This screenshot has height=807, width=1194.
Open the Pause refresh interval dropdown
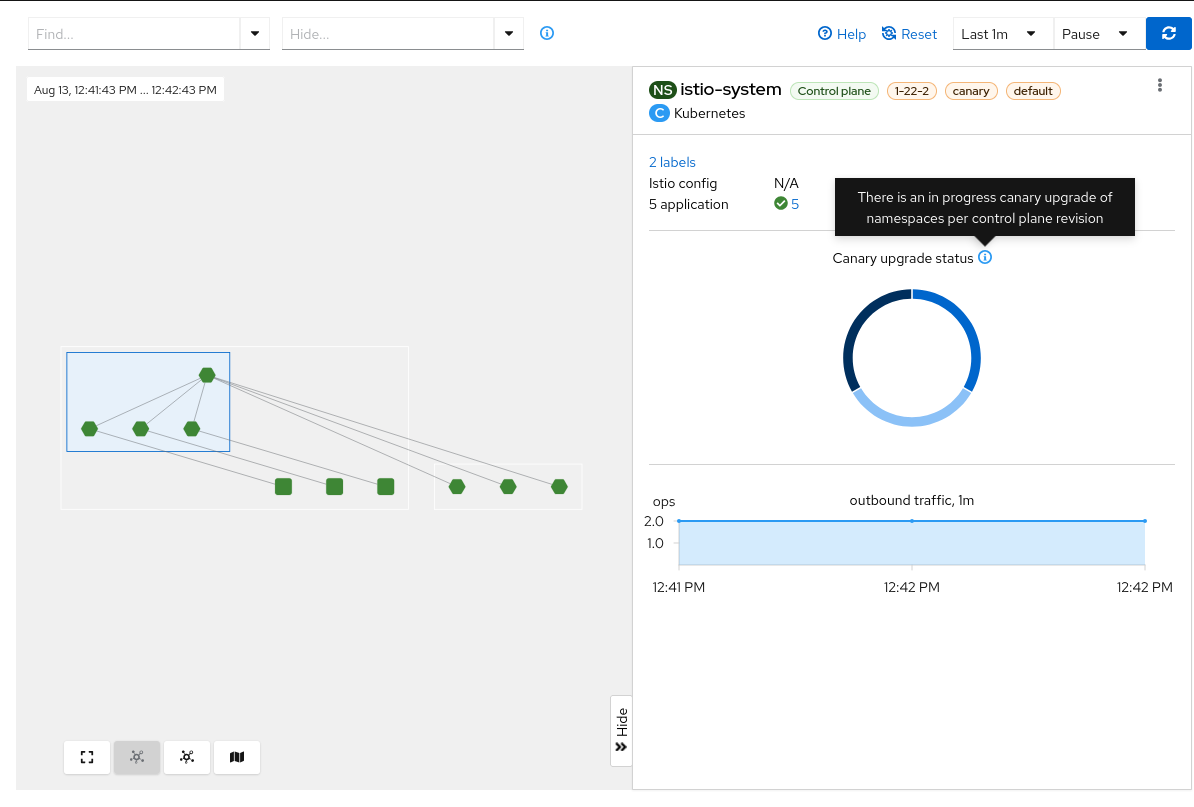point(1099,33)
